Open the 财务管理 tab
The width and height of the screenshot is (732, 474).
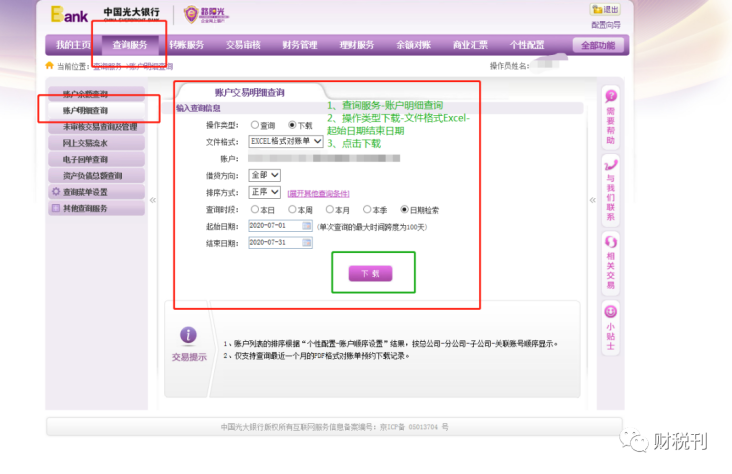[300, 45]
